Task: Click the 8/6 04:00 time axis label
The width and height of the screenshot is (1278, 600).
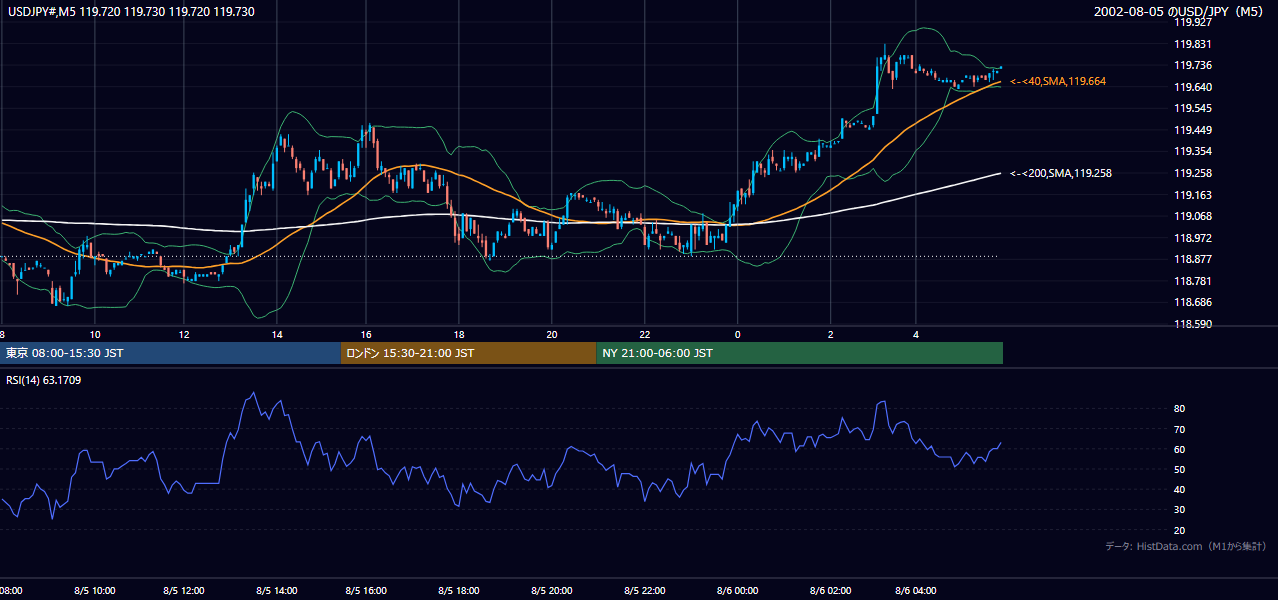Action: tap(917, 591)
